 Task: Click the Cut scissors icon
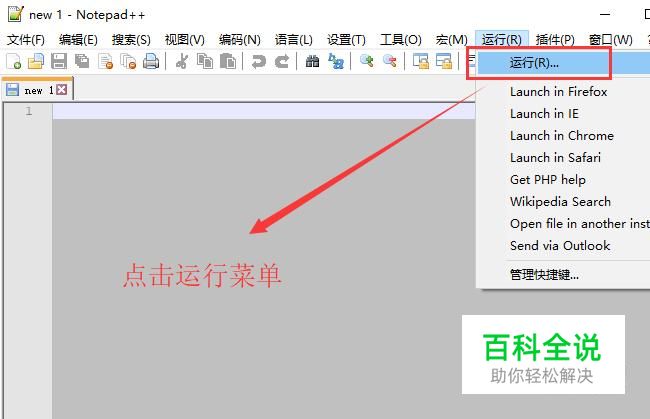point(182,61)
